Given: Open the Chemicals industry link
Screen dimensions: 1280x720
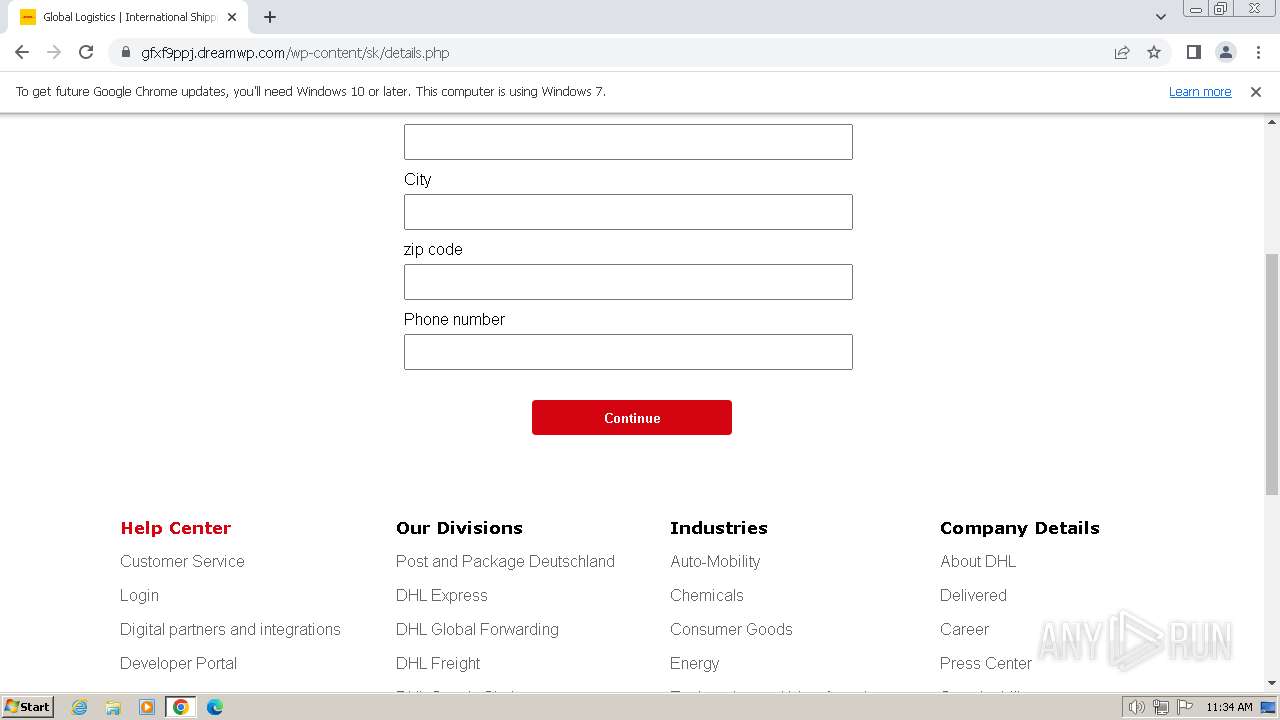Looking at the screenshot, I should (x=707, y=596).
